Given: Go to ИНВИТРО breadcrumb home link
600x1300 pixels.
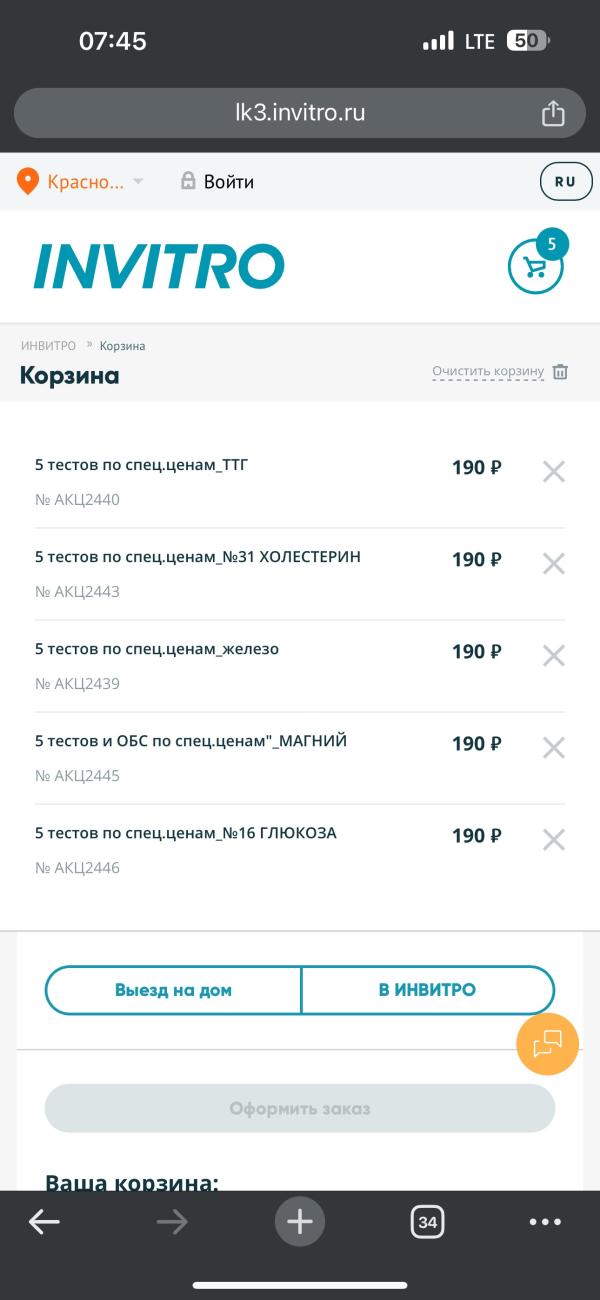Looking at the screenshot, I should click(48, 346).
